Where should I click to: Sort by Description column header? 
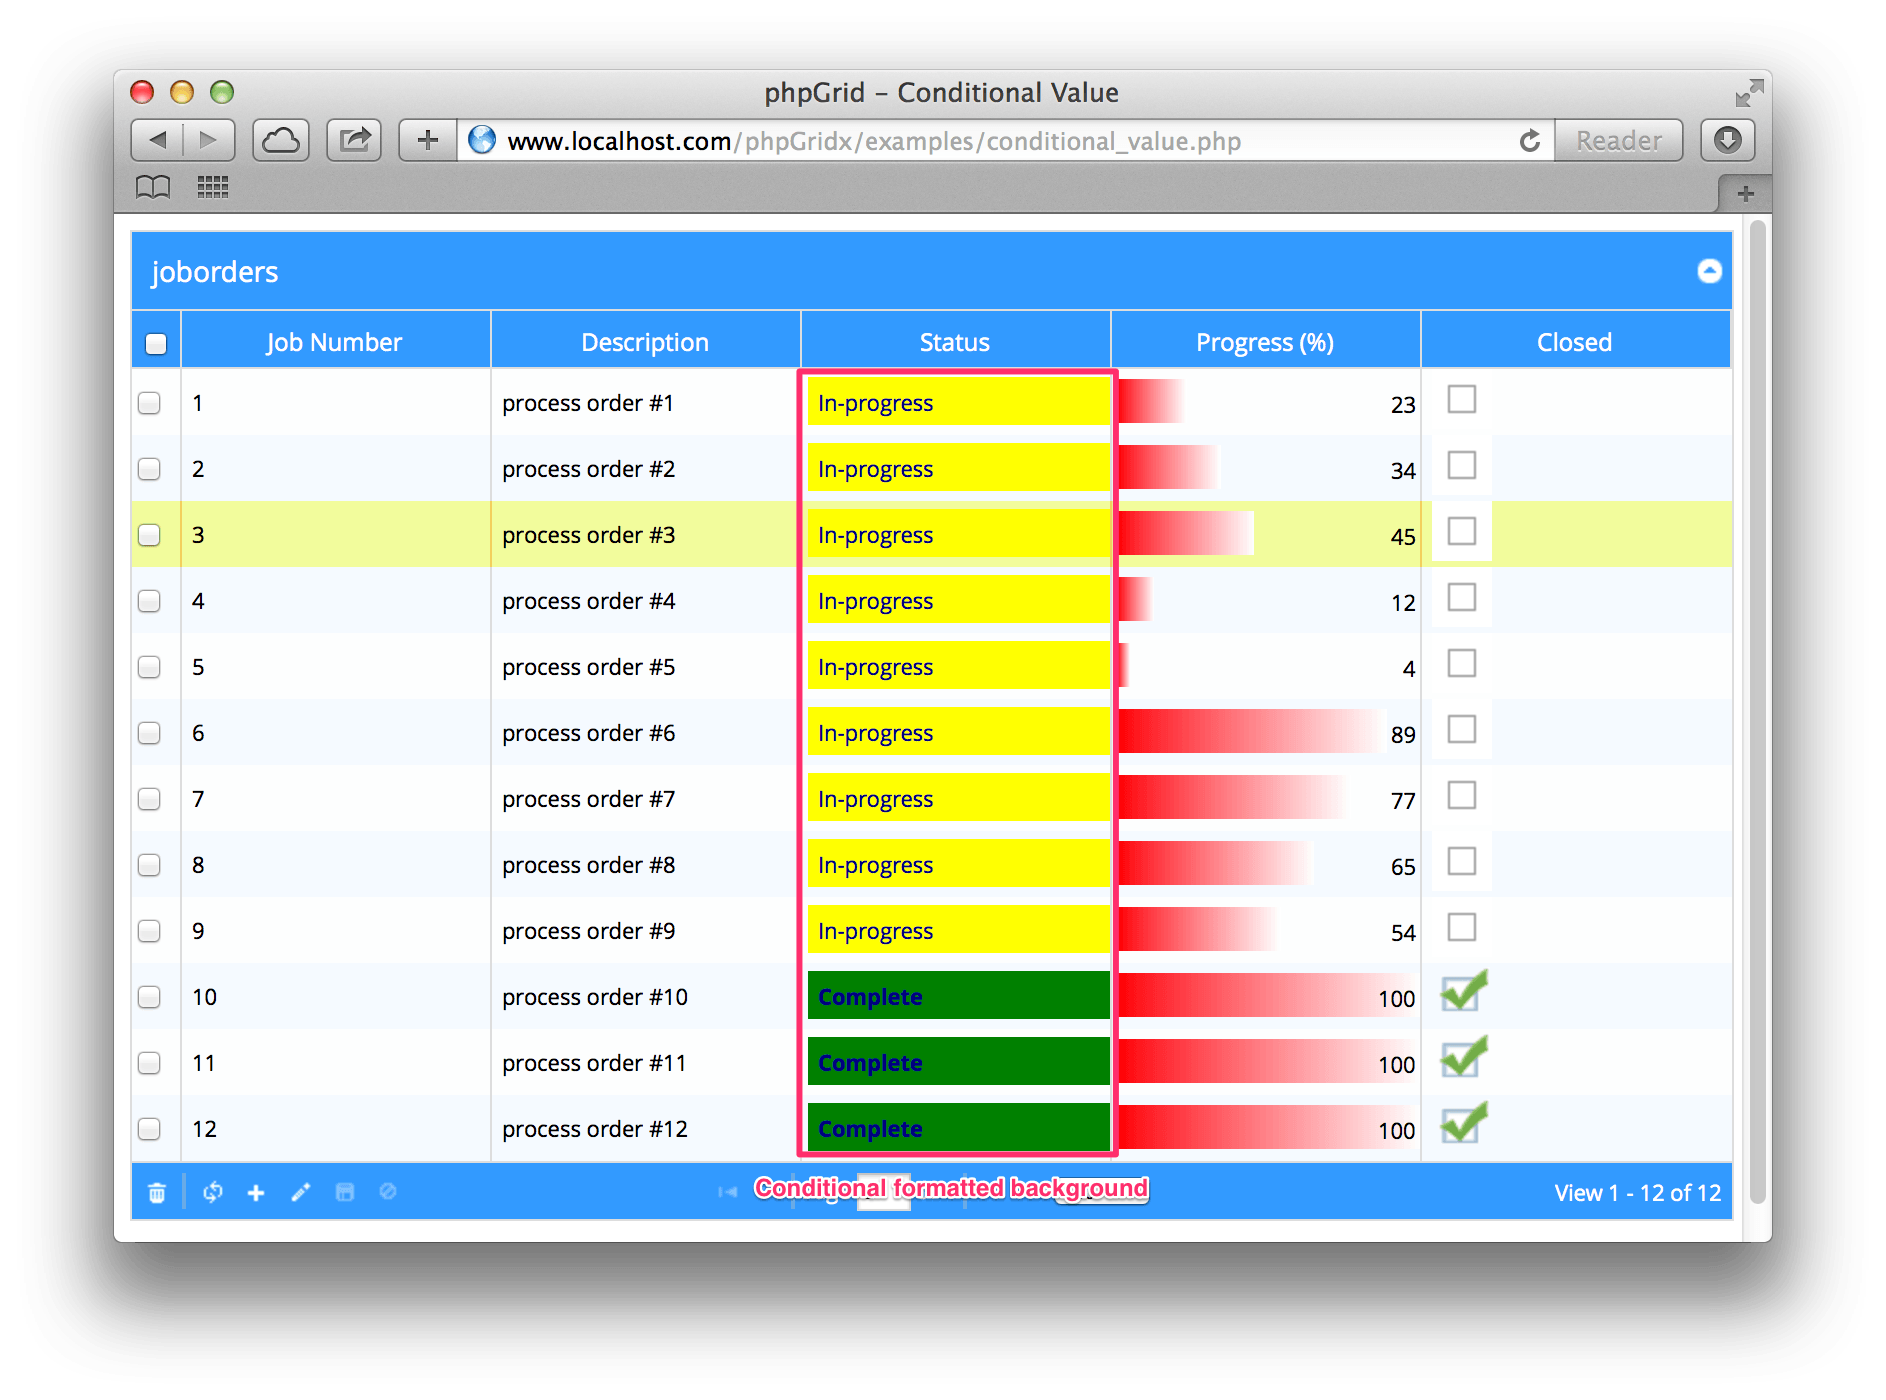[x=645, y=342]
